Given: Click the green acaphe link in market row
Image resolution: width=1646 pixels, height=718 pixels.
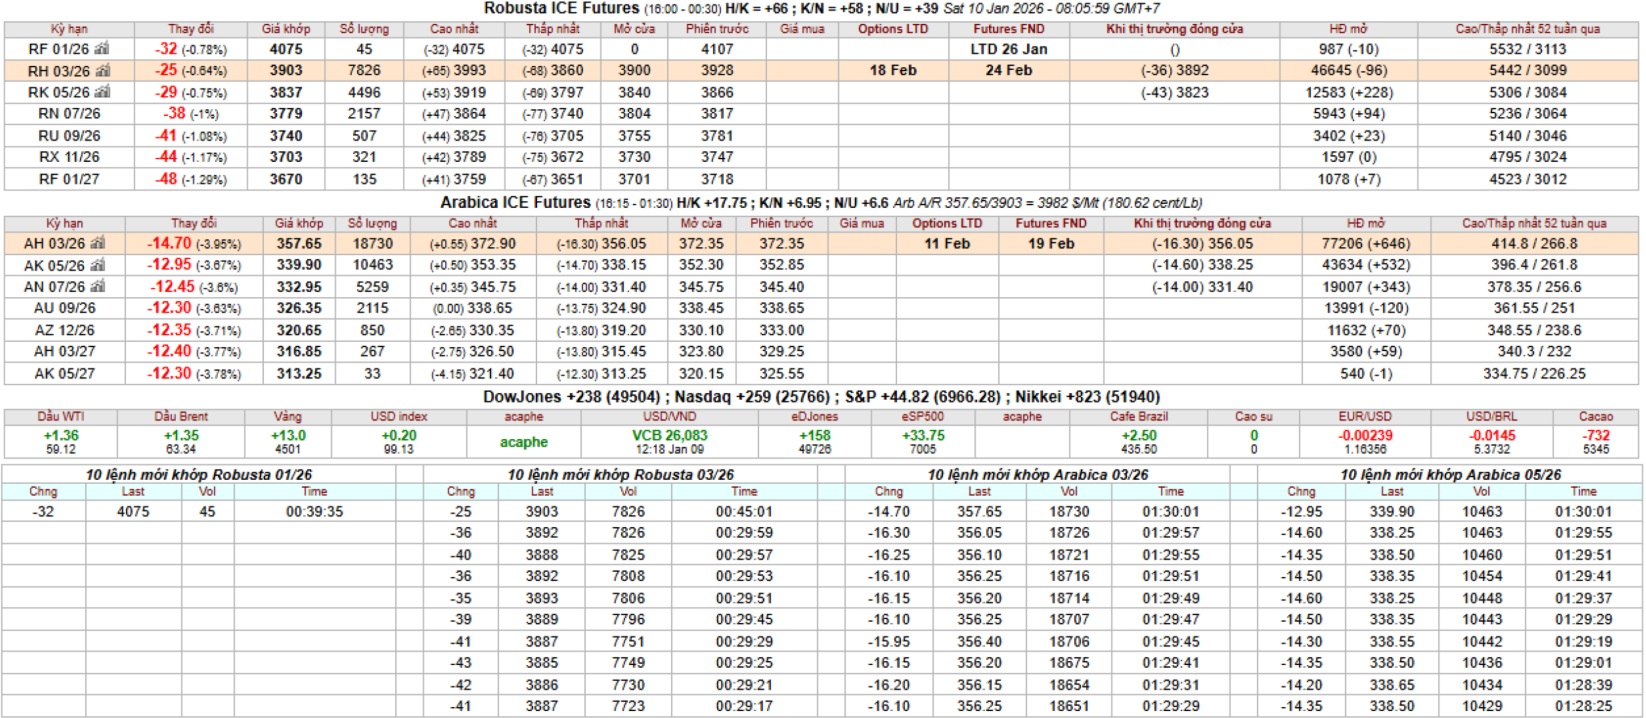Looking at the screenshot, I should pos(524,442).
